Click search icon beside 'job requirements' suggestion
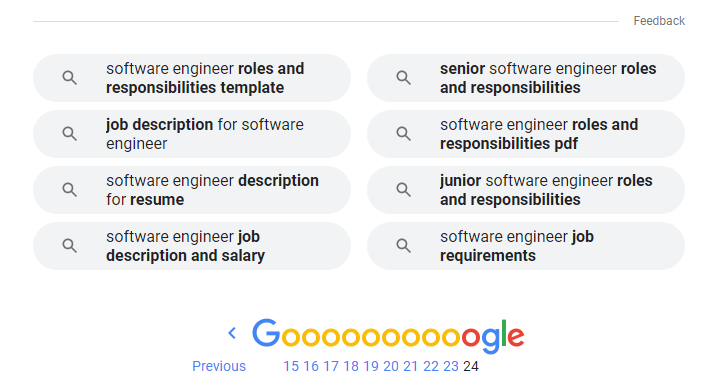This screenshot has width=724, height=383. [404, 245]
